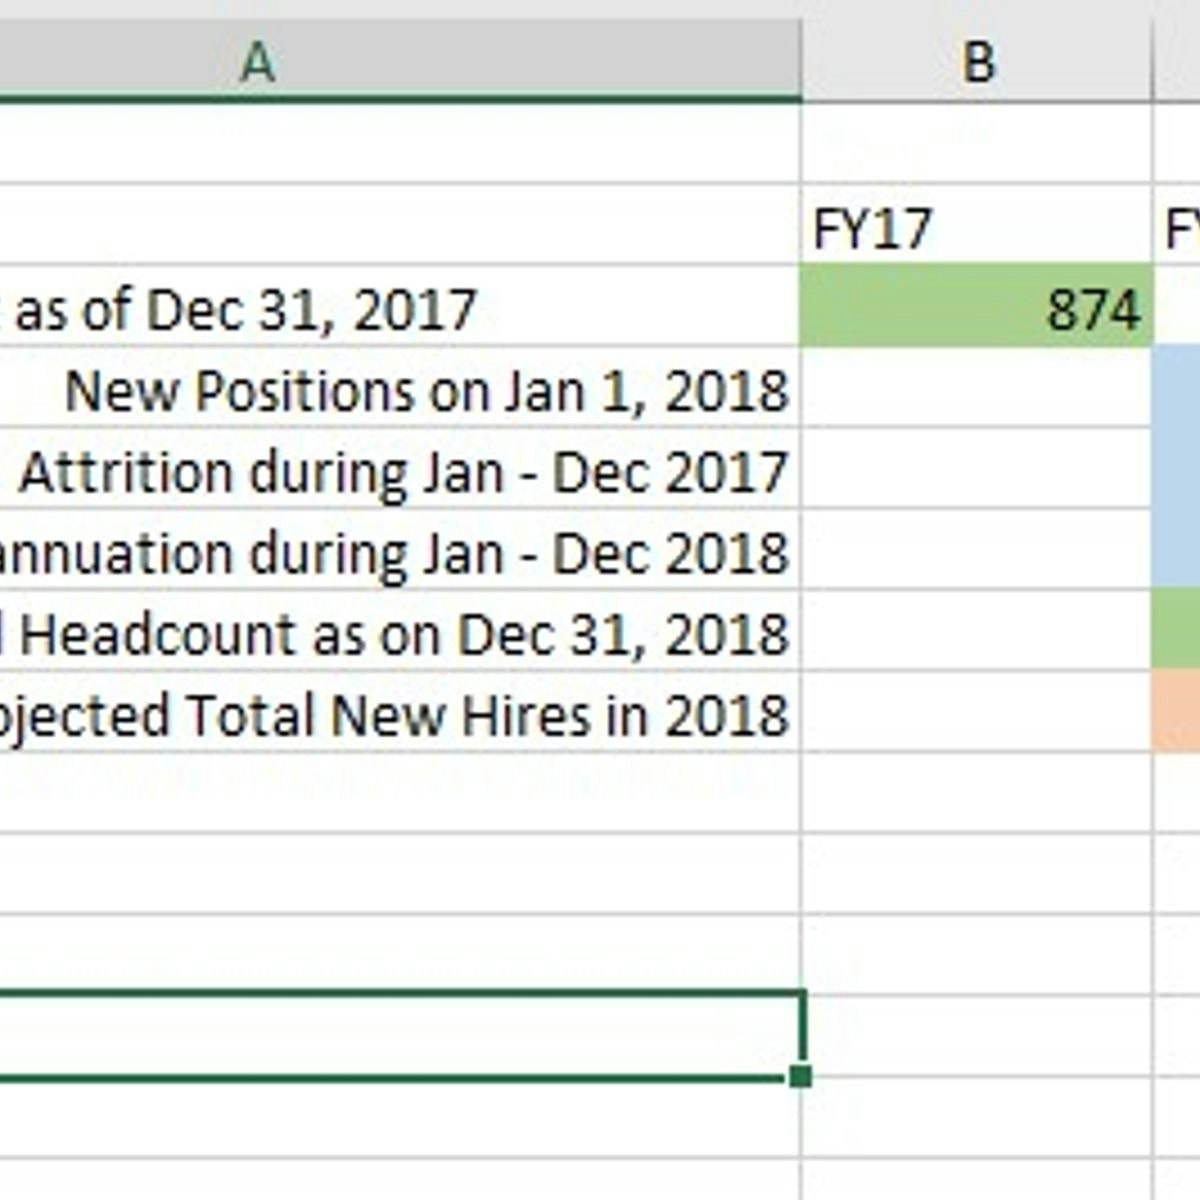Select the "annuation during Jan - Dec 2018" cell

[400, 551]
